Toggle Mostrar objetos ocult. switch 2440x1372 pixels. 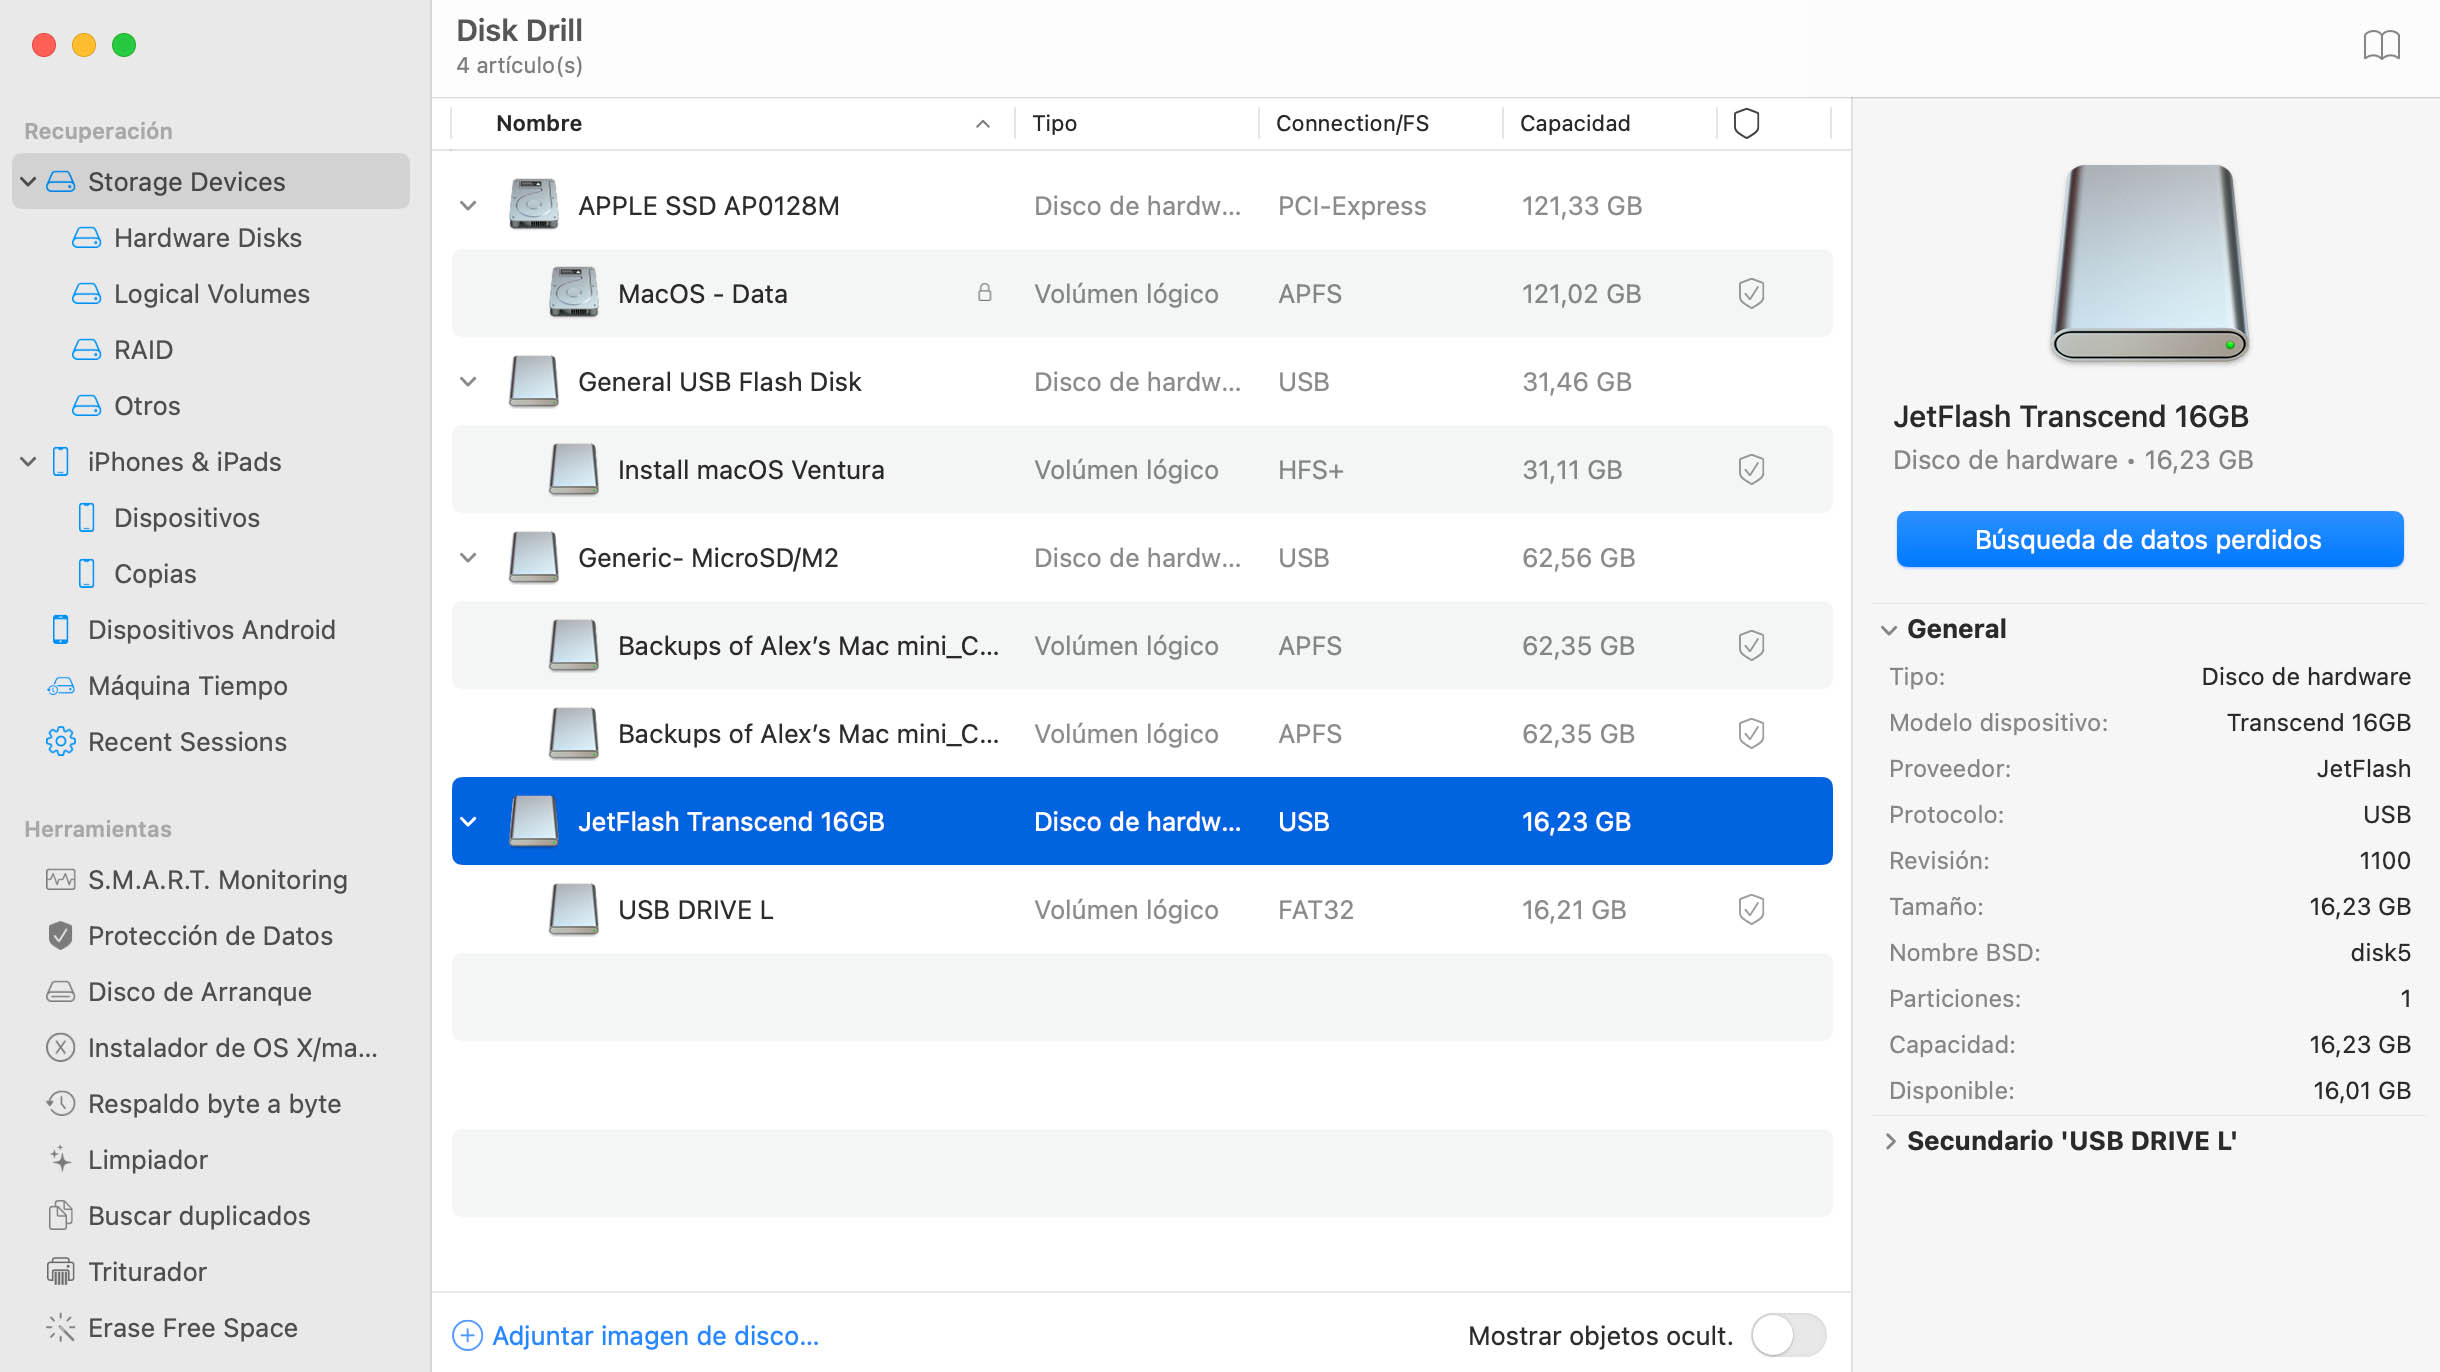[1788, 1335]
